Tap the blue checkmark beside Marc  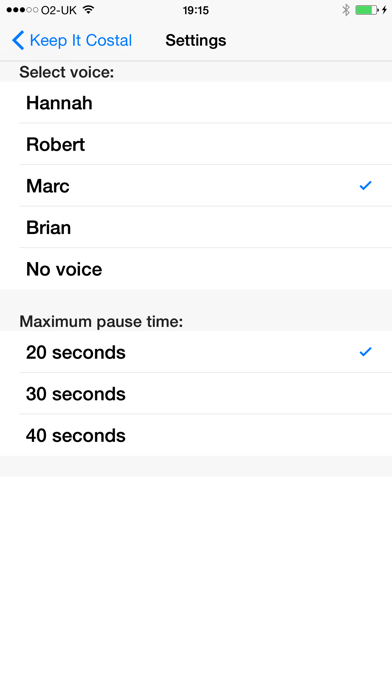click(365, 186)
